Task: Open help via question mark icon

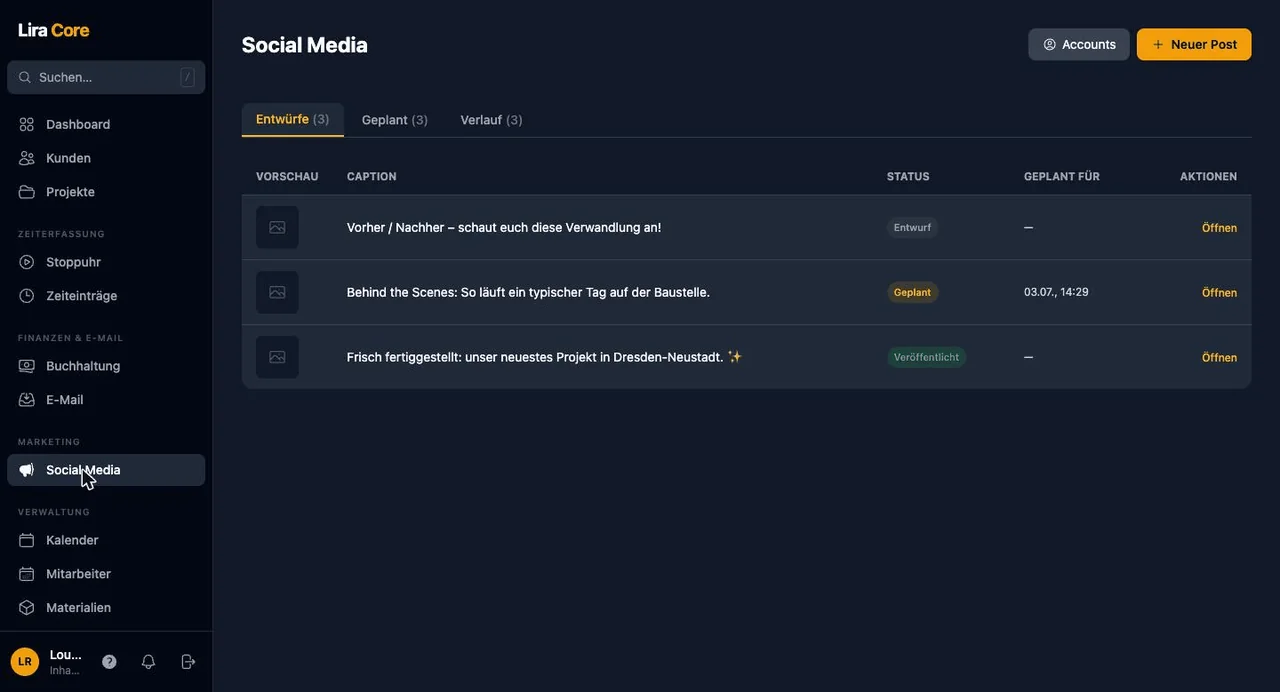Action: 109,662
